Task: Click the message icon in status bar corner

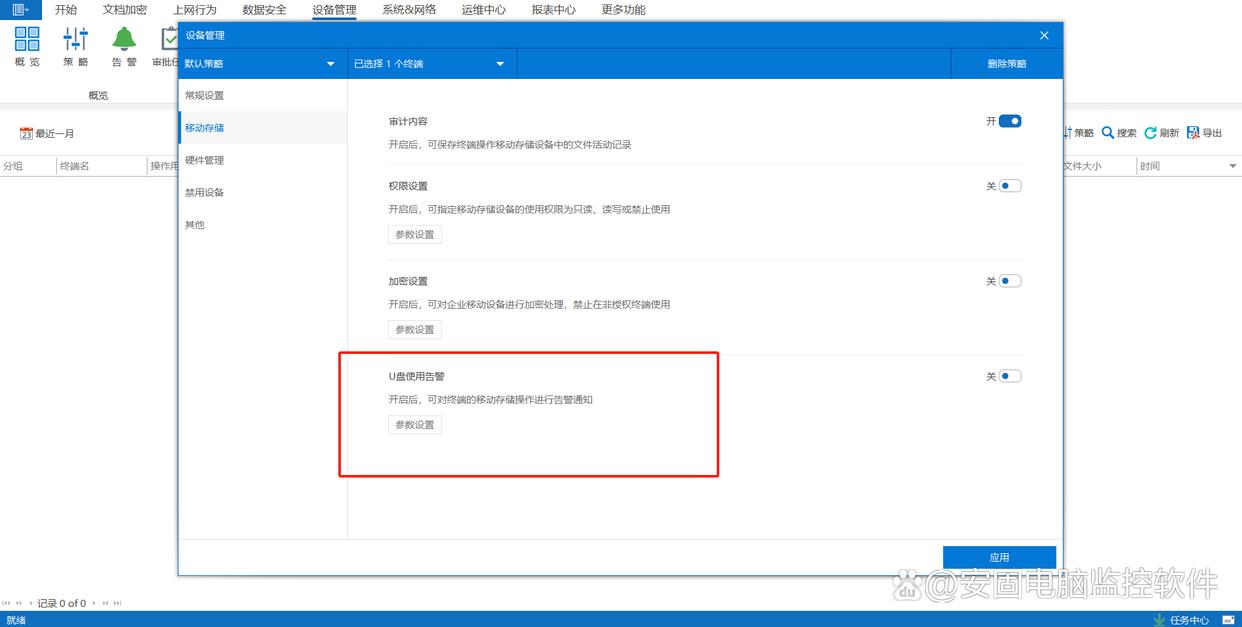Action: [1228, 620]
